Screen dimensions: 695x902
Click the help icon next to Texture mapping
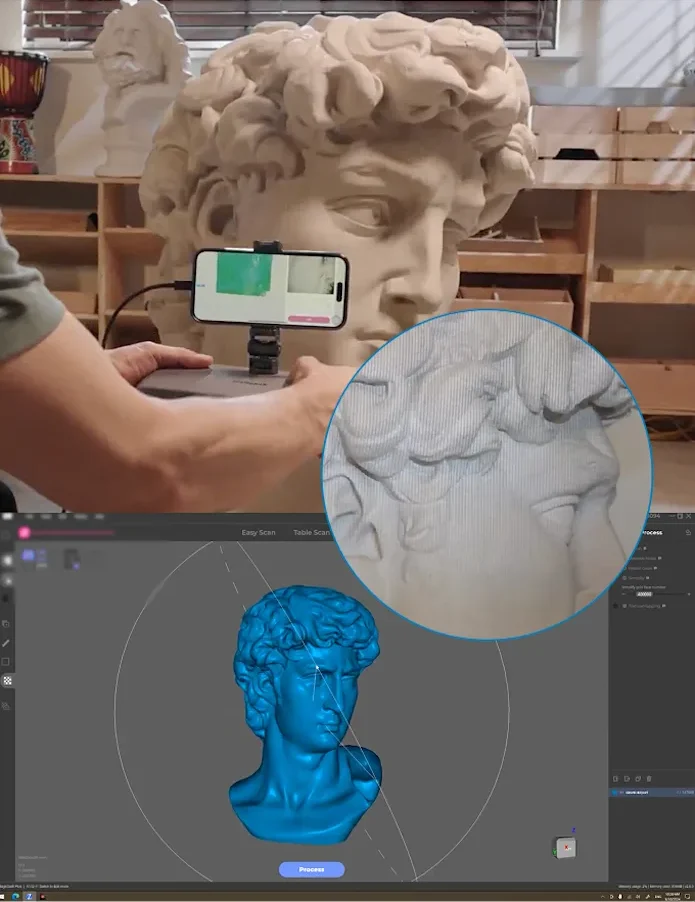pyautogui.click(x=664, y=606)
